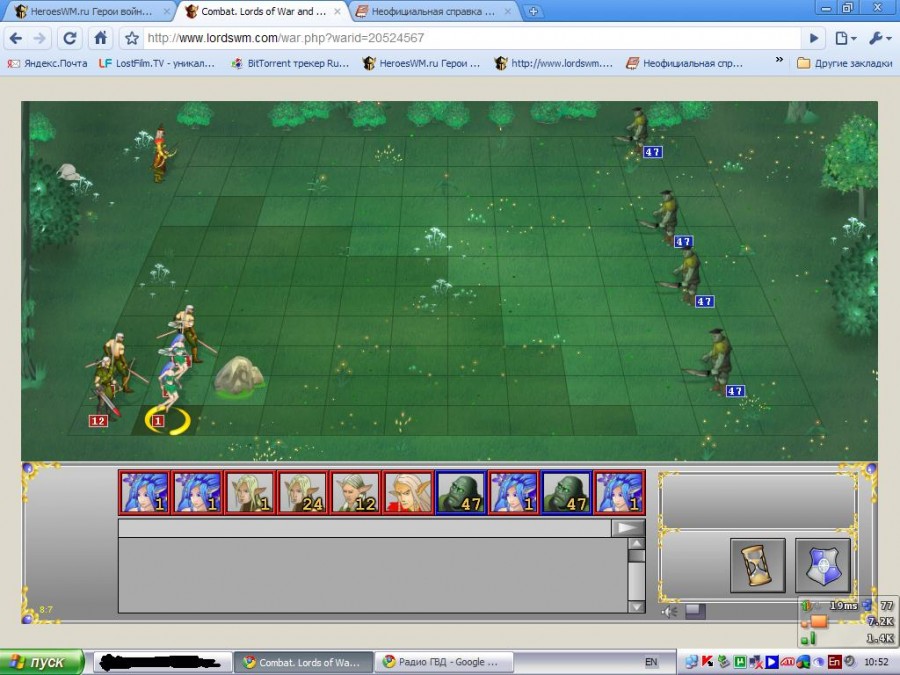The height and width of the screenshot is (675, 900).
Task: Close the Неофициальная справка tab
Action: coord(509,11)
